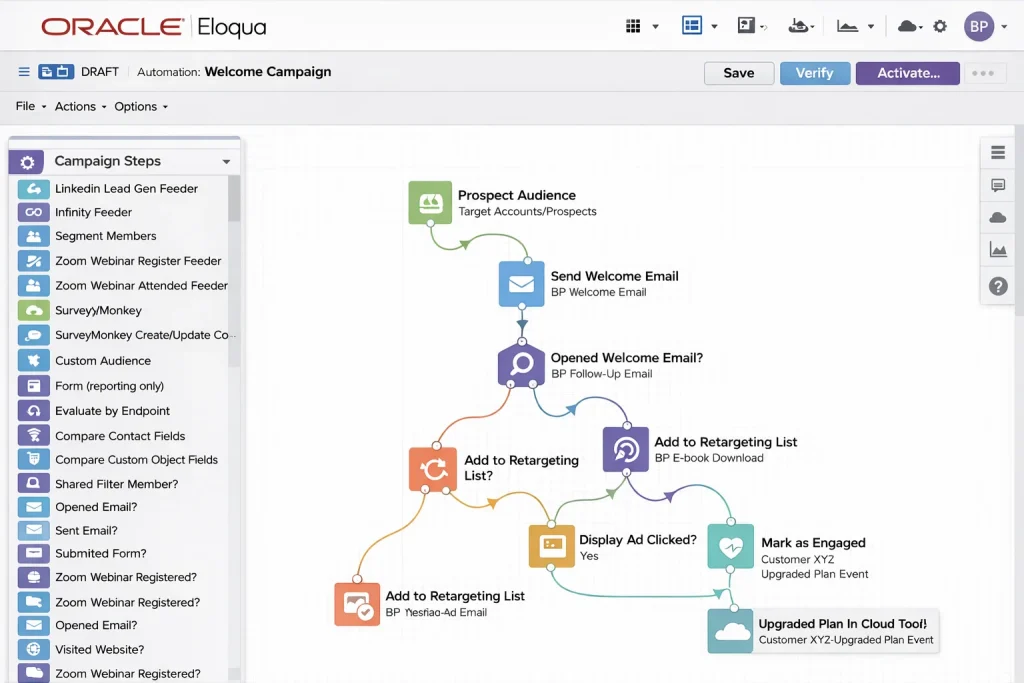Select the Send Welcome Email envelope icon

[x=521, y=284]
